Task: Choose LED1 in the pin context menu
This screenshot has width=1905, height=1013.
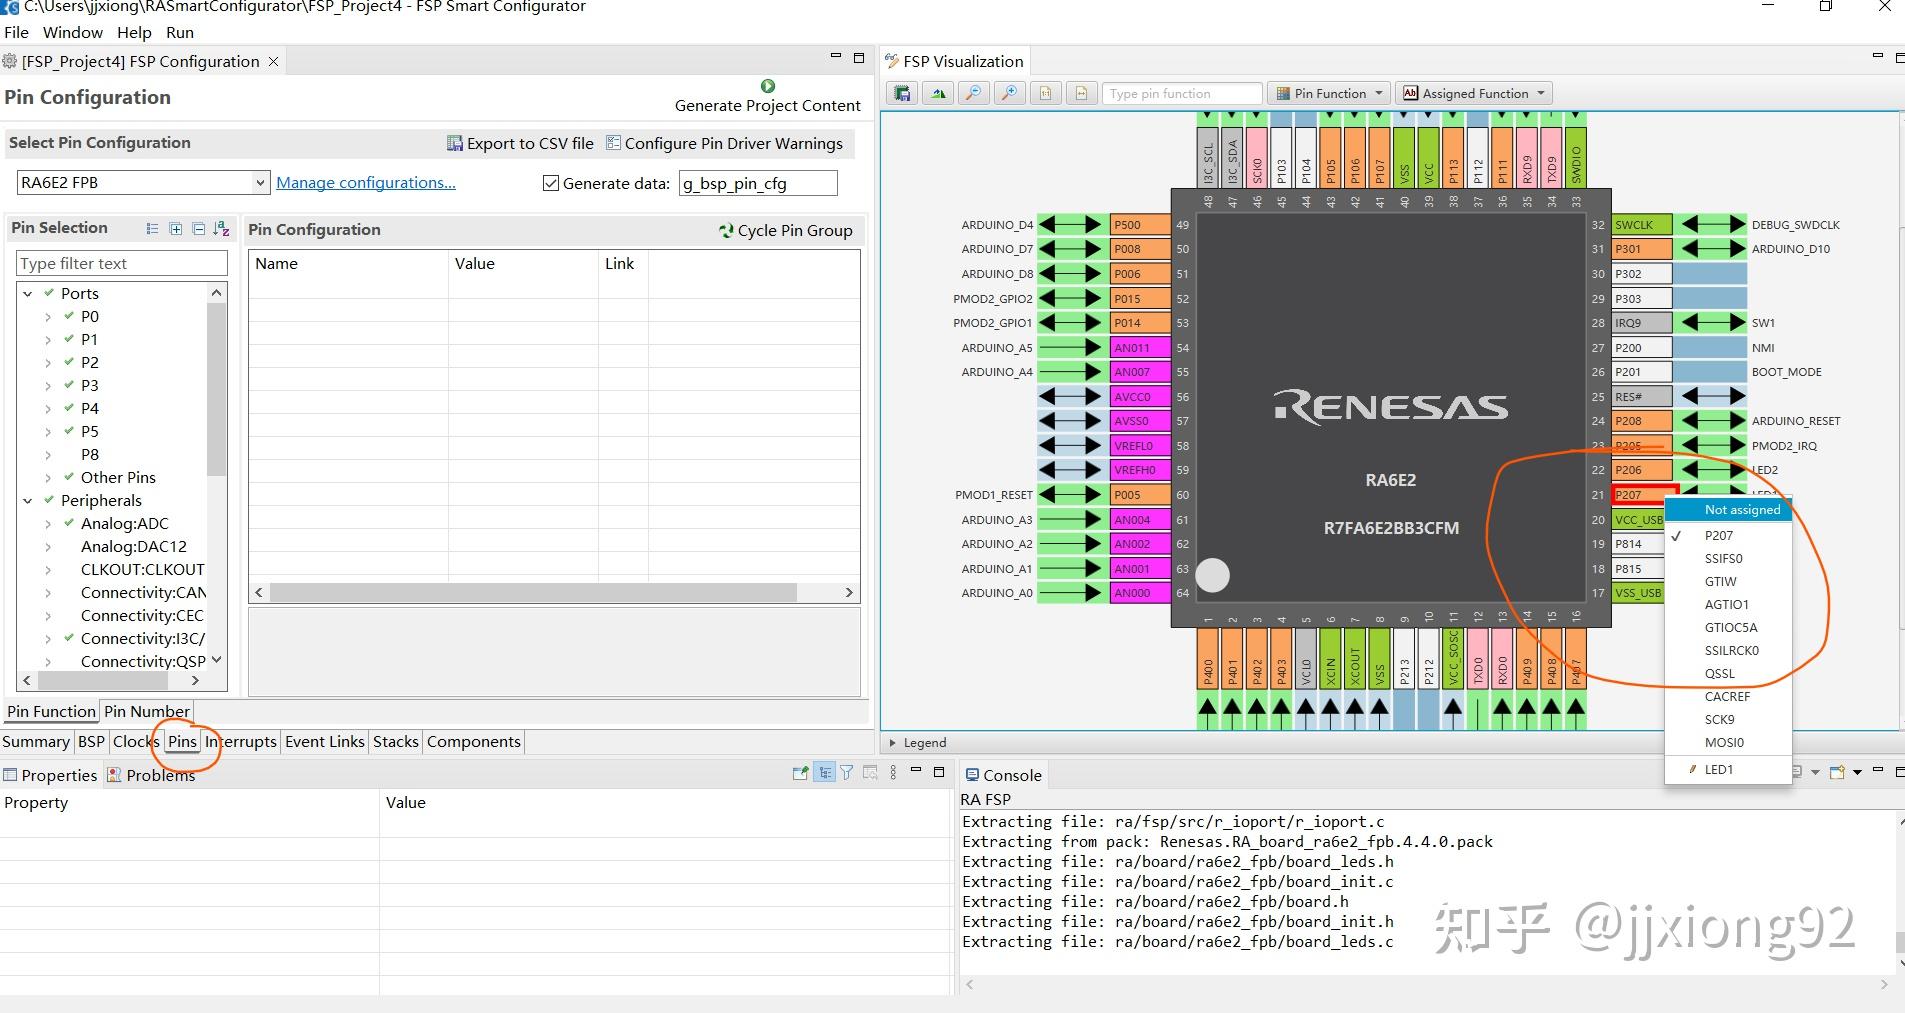Action: pos(1718,769)
